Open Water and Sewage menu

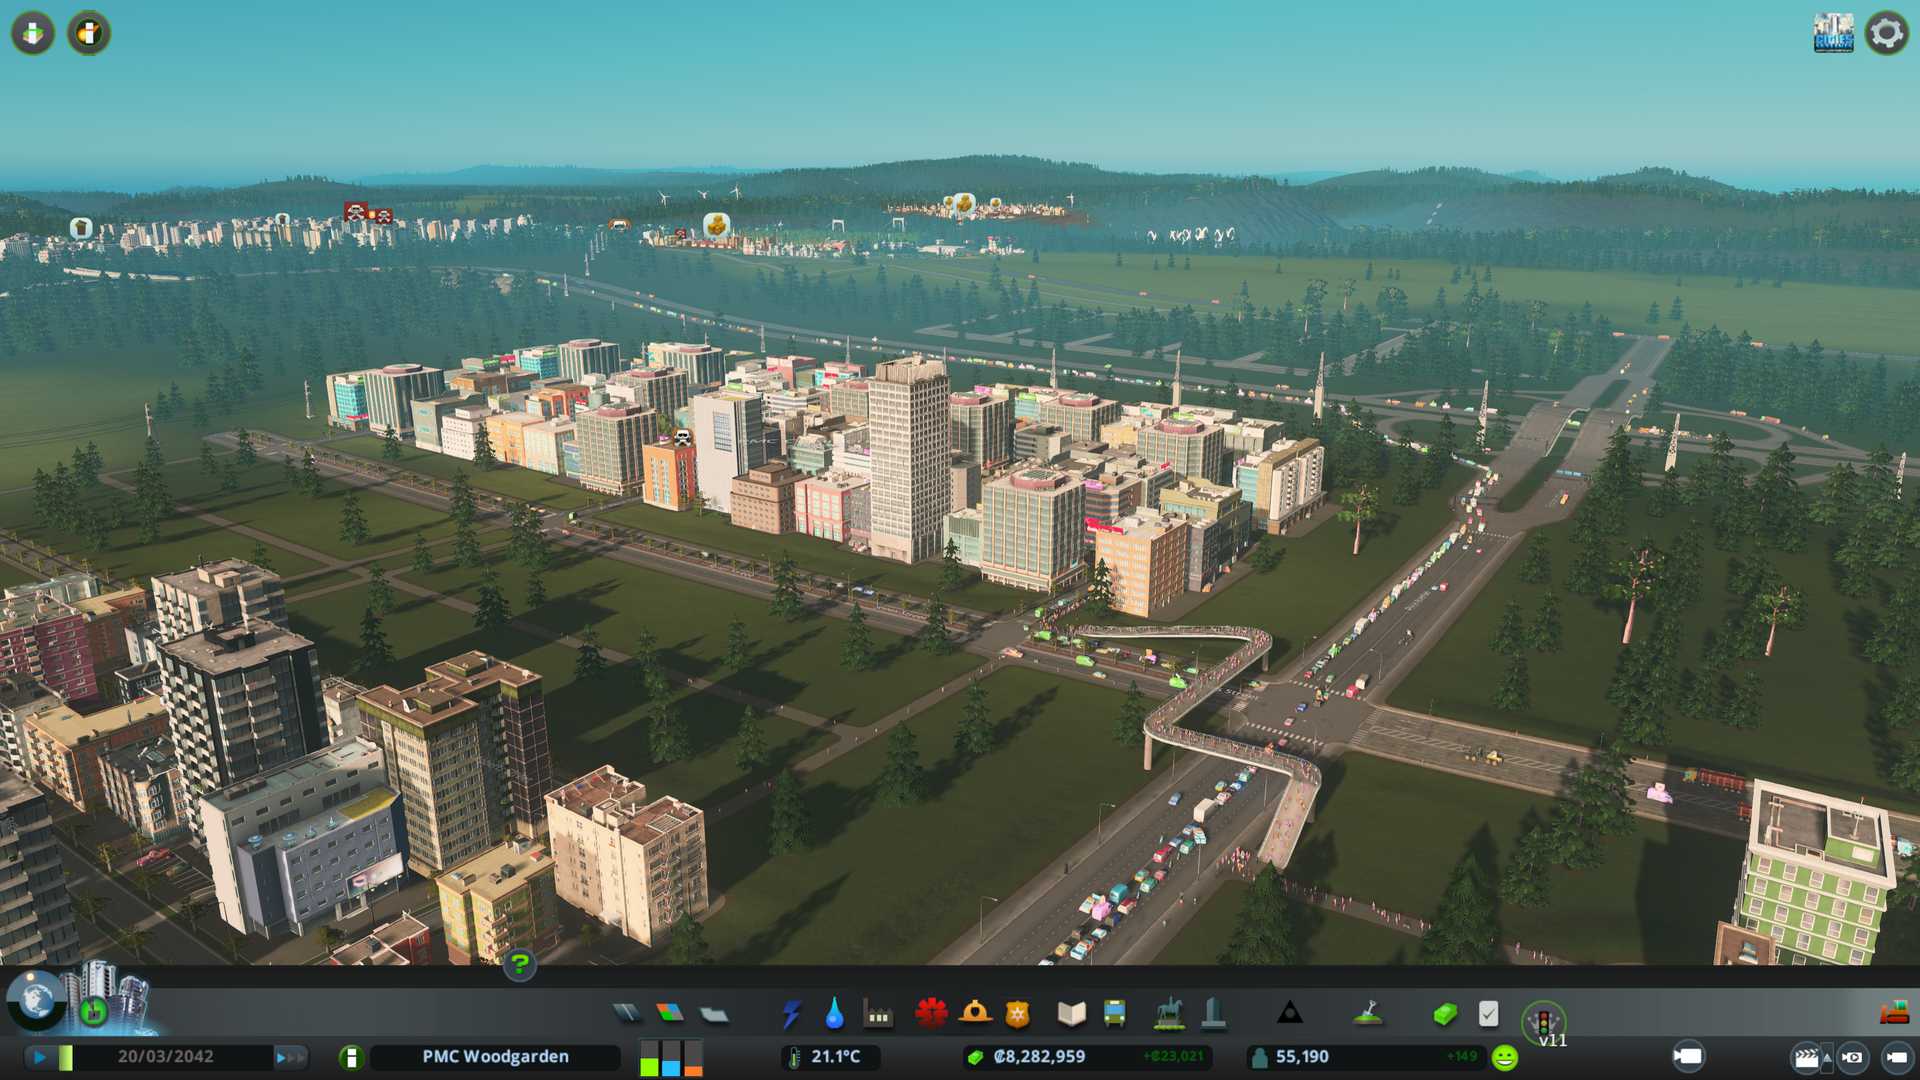(834, 1014)
